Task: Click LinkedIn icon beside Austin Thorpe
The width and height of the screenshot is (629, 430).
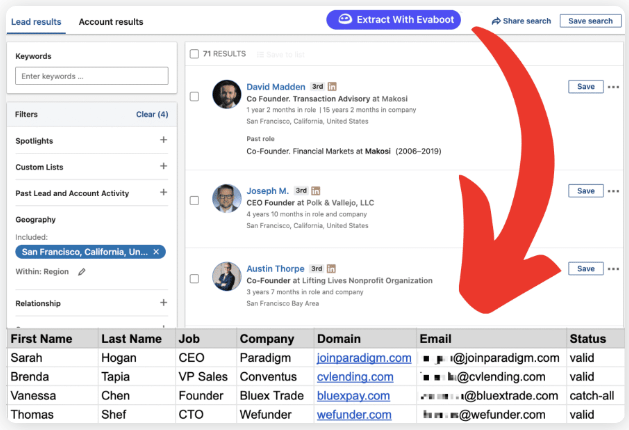Action: coord(331,269)
